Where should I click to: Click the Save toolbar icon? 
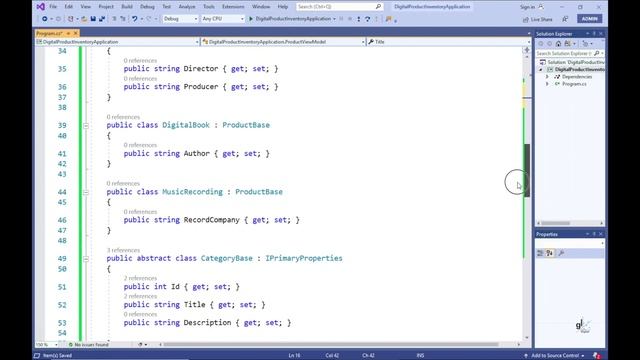coord(93,19)
